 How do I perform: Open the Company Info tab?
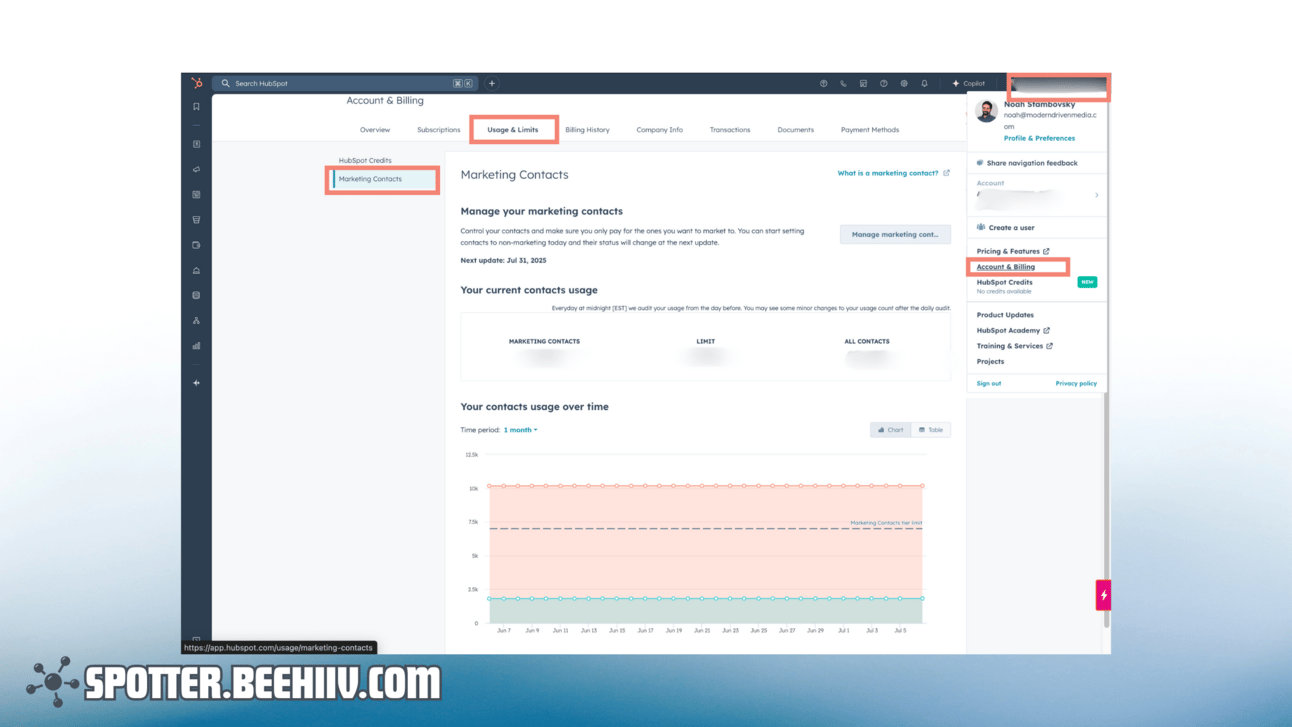pos(660,130)
